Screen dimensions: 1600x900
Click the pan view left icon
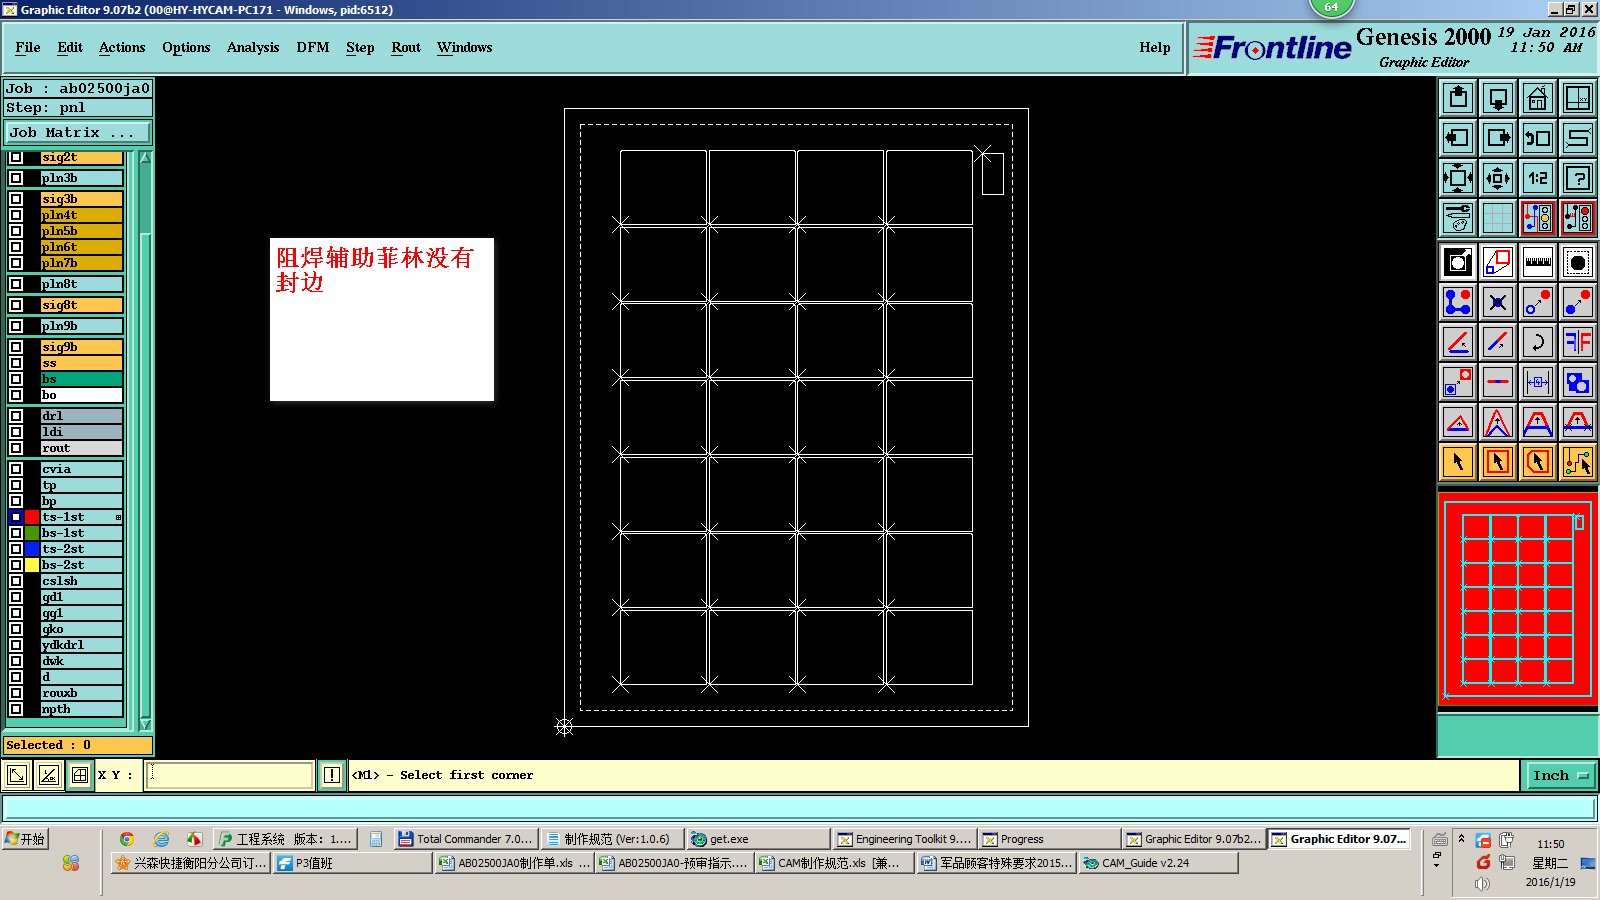(1458, 138)
